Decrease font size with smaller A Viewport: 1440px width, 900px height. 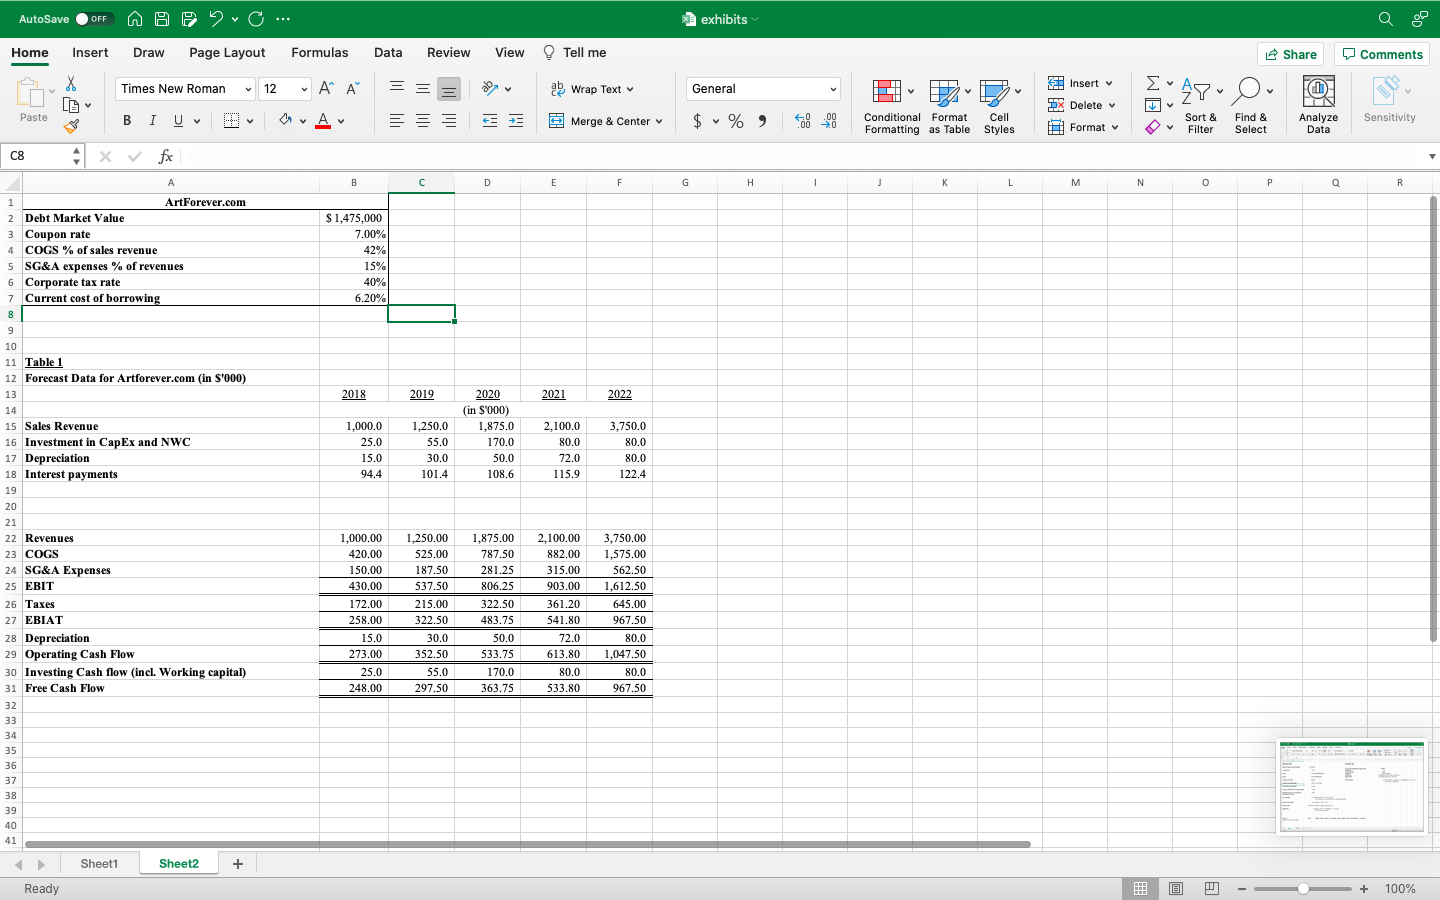(x=352, y=89)
